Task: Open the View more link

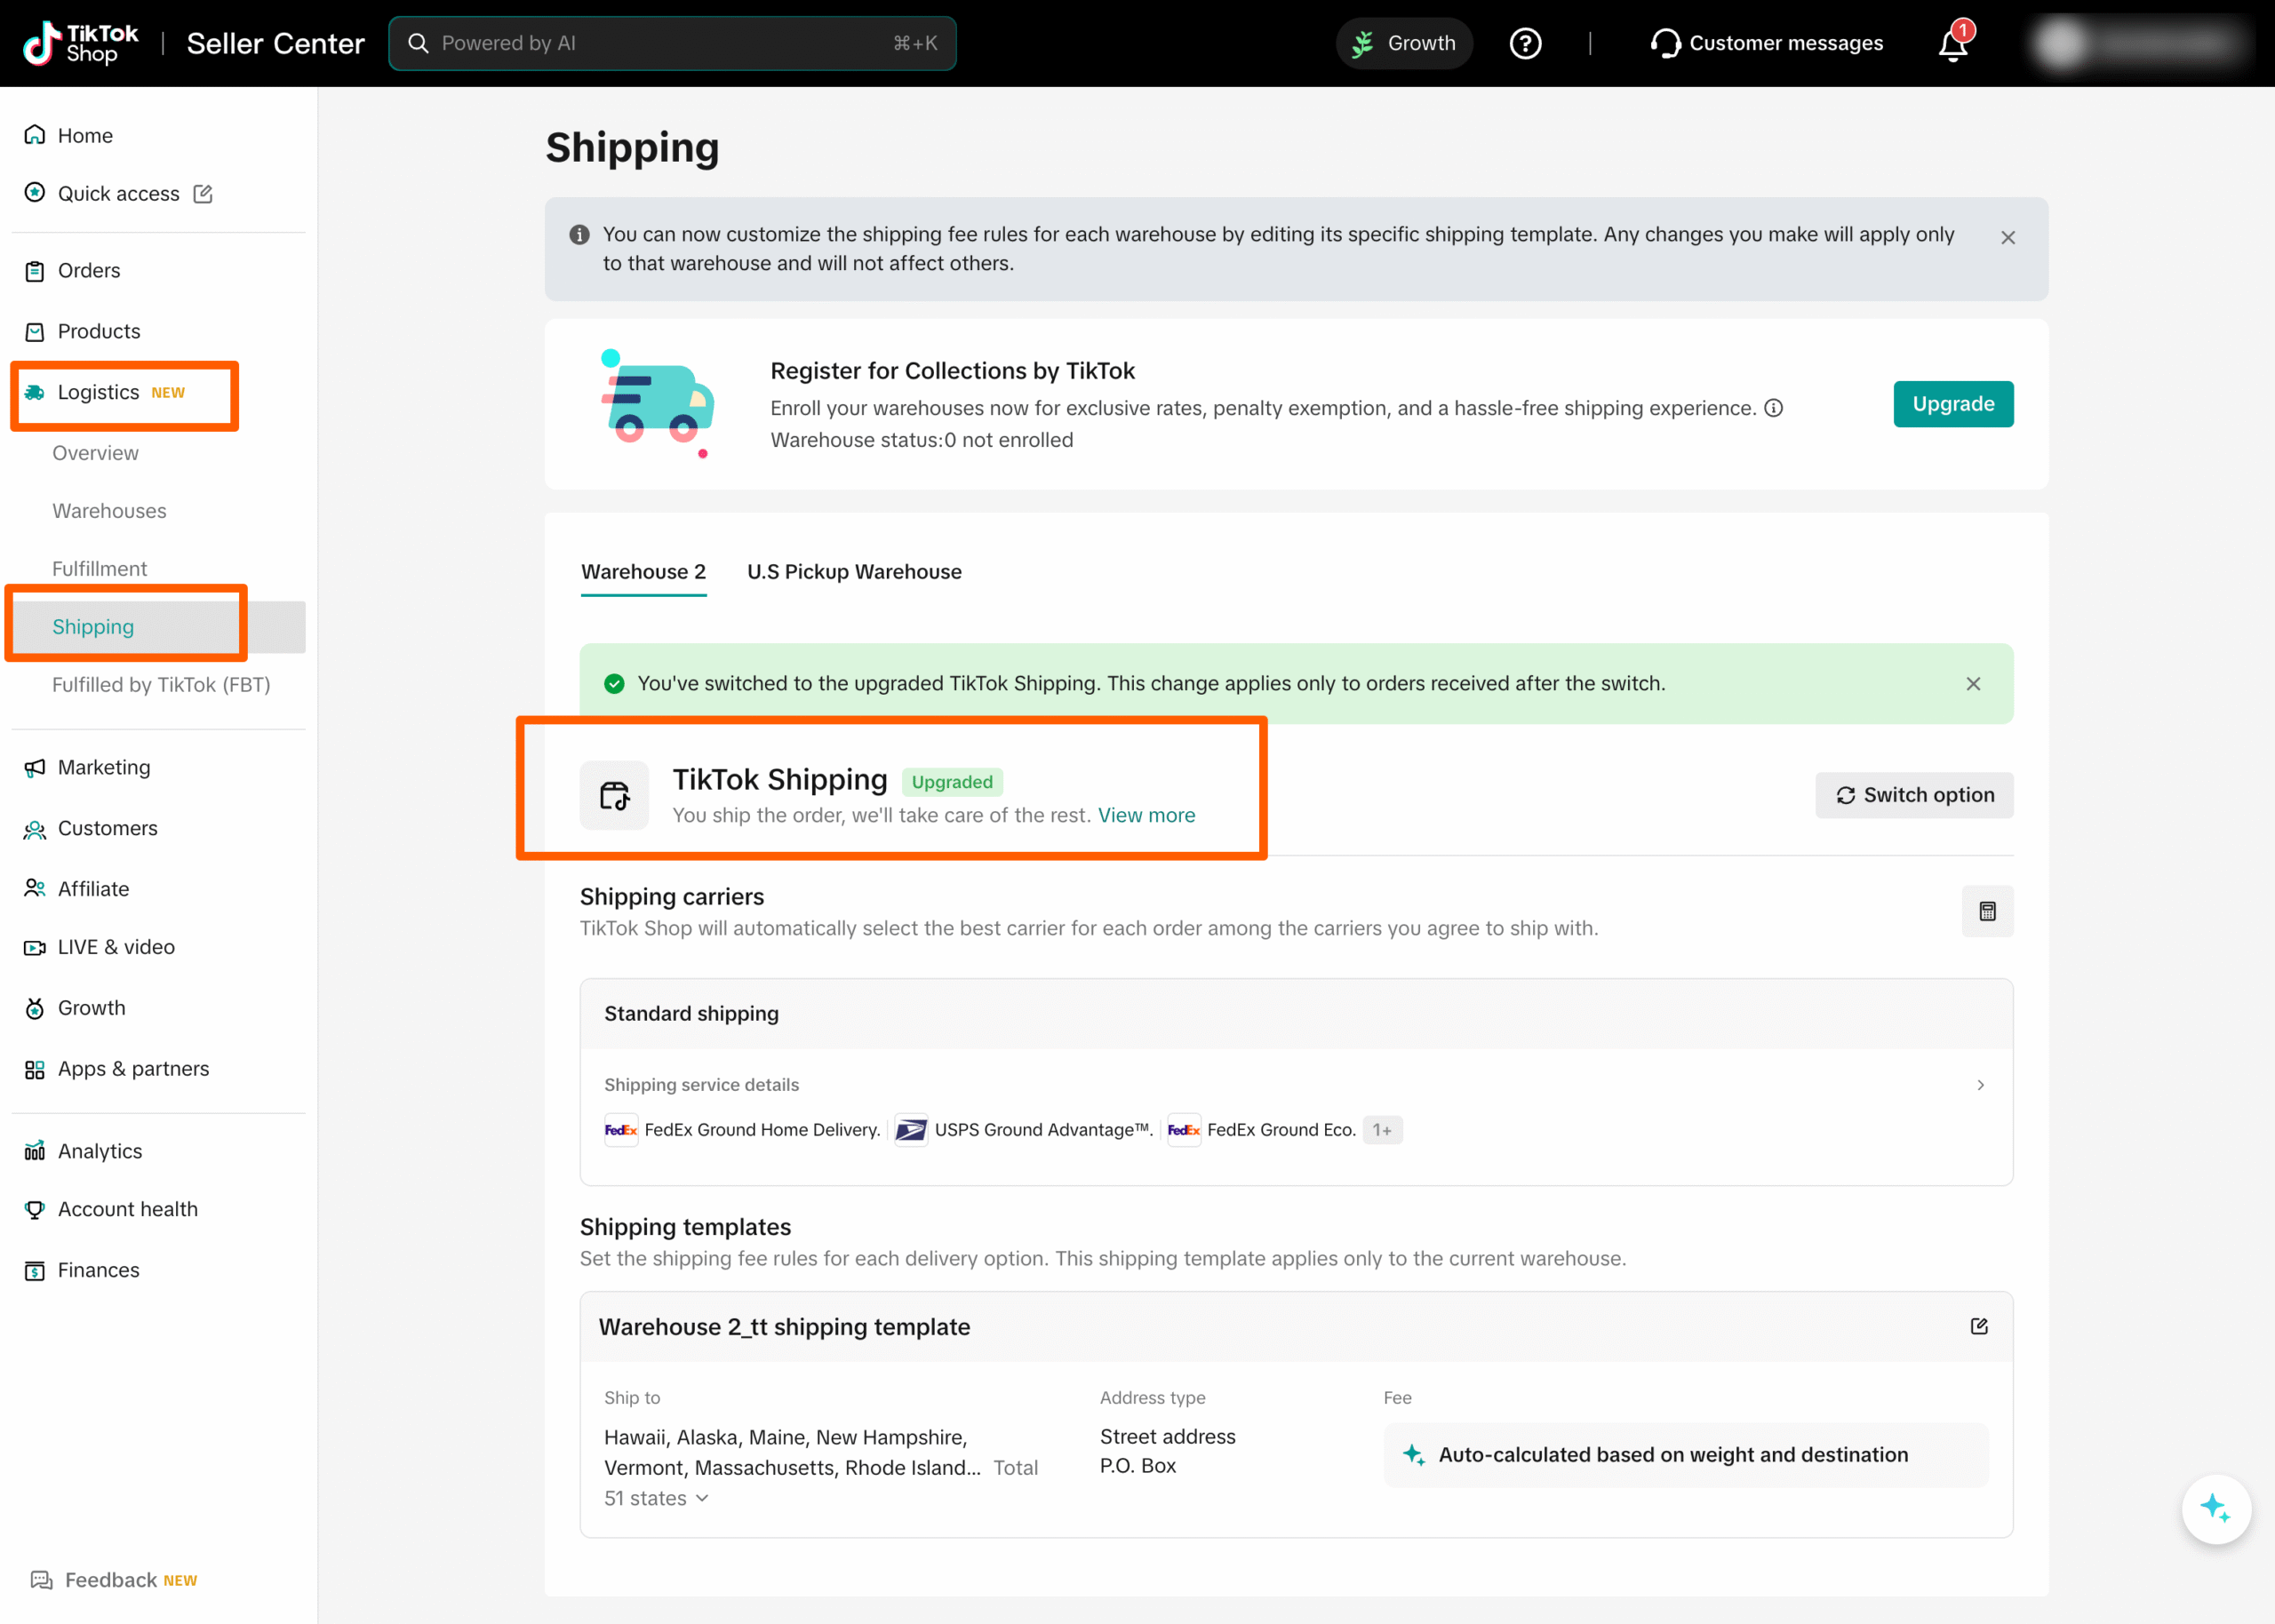Action: click(x=1146, y=816)
